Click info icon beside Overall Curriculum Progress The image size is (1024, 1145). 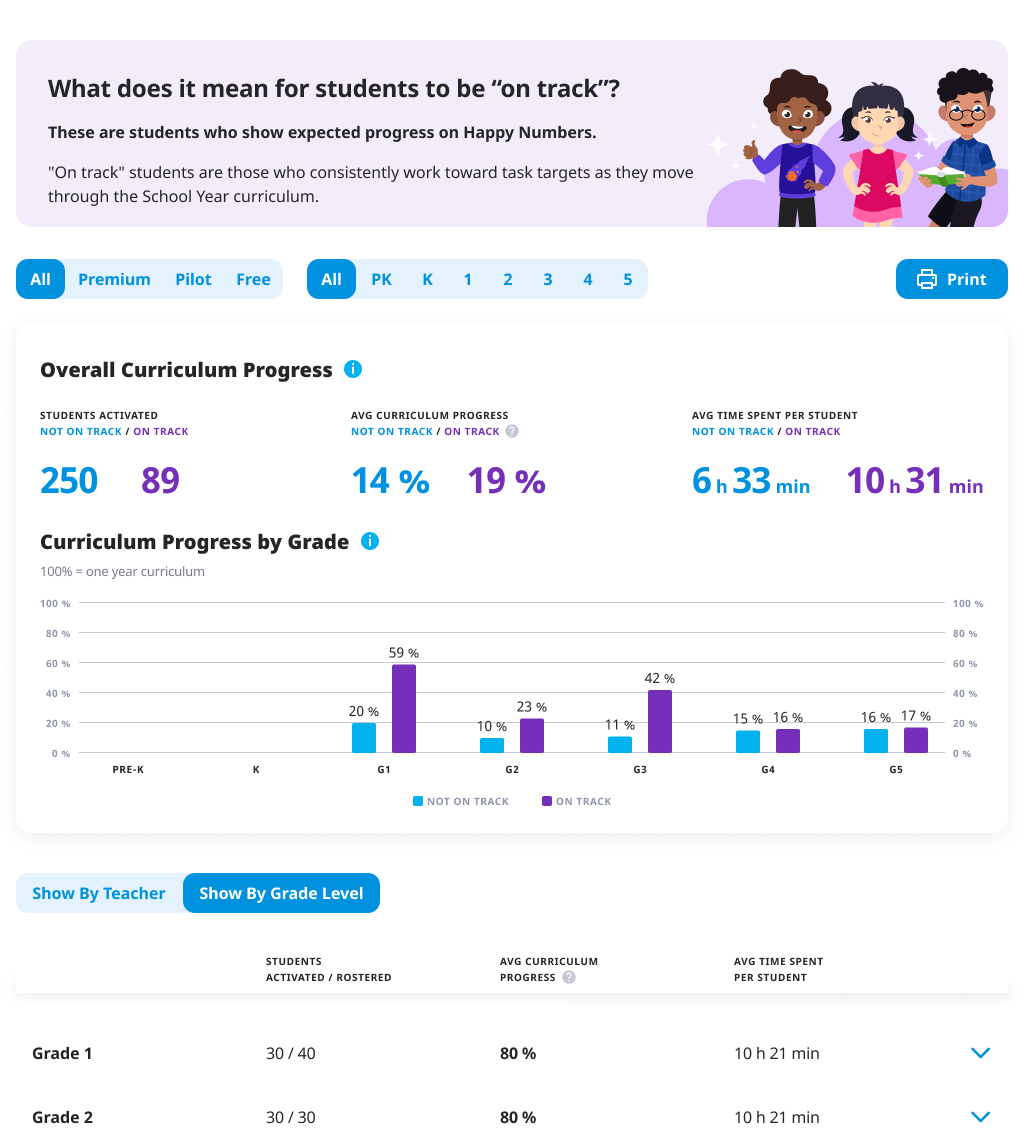pos(352,369)
